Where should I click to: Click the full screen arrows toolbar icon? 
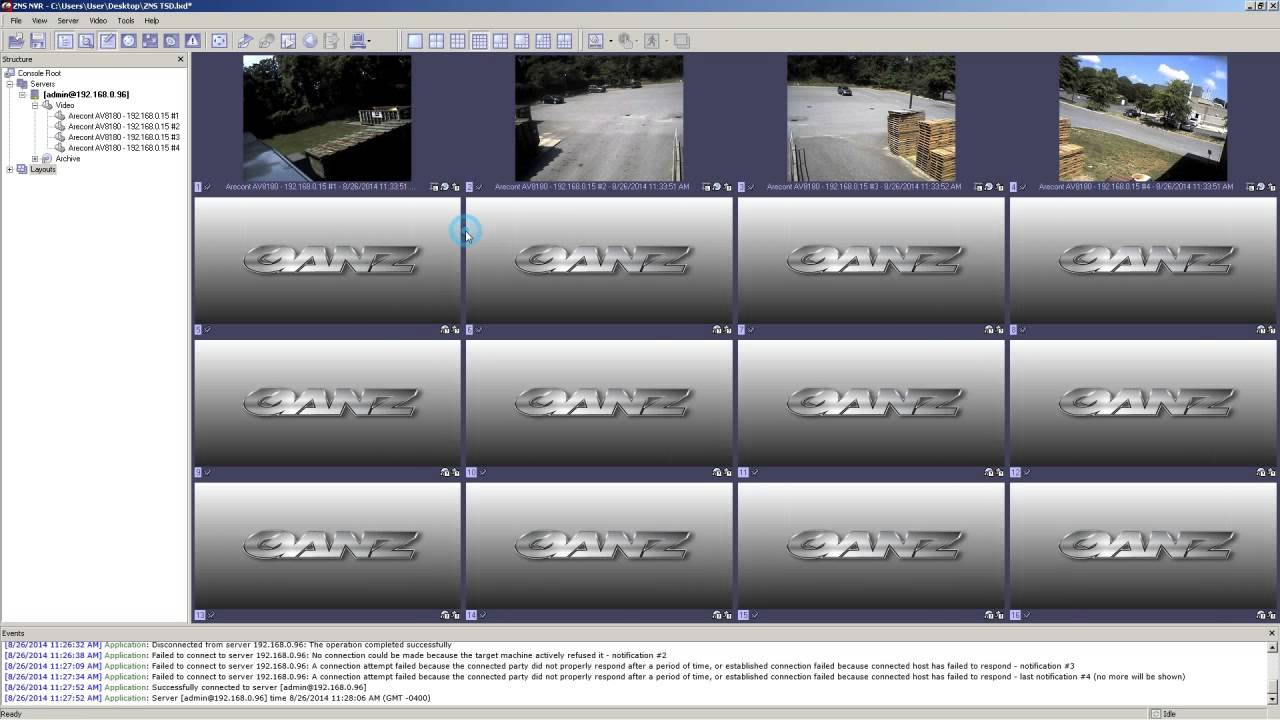[219, 41]
